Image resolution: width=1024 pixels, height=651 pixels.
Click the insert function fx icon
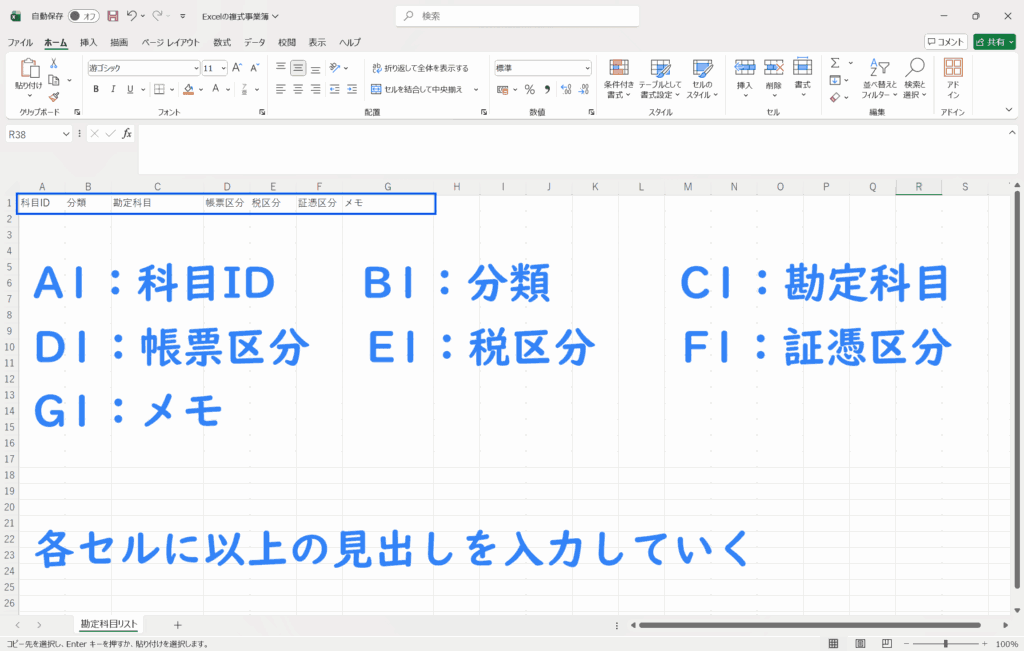tap(127, 133)
